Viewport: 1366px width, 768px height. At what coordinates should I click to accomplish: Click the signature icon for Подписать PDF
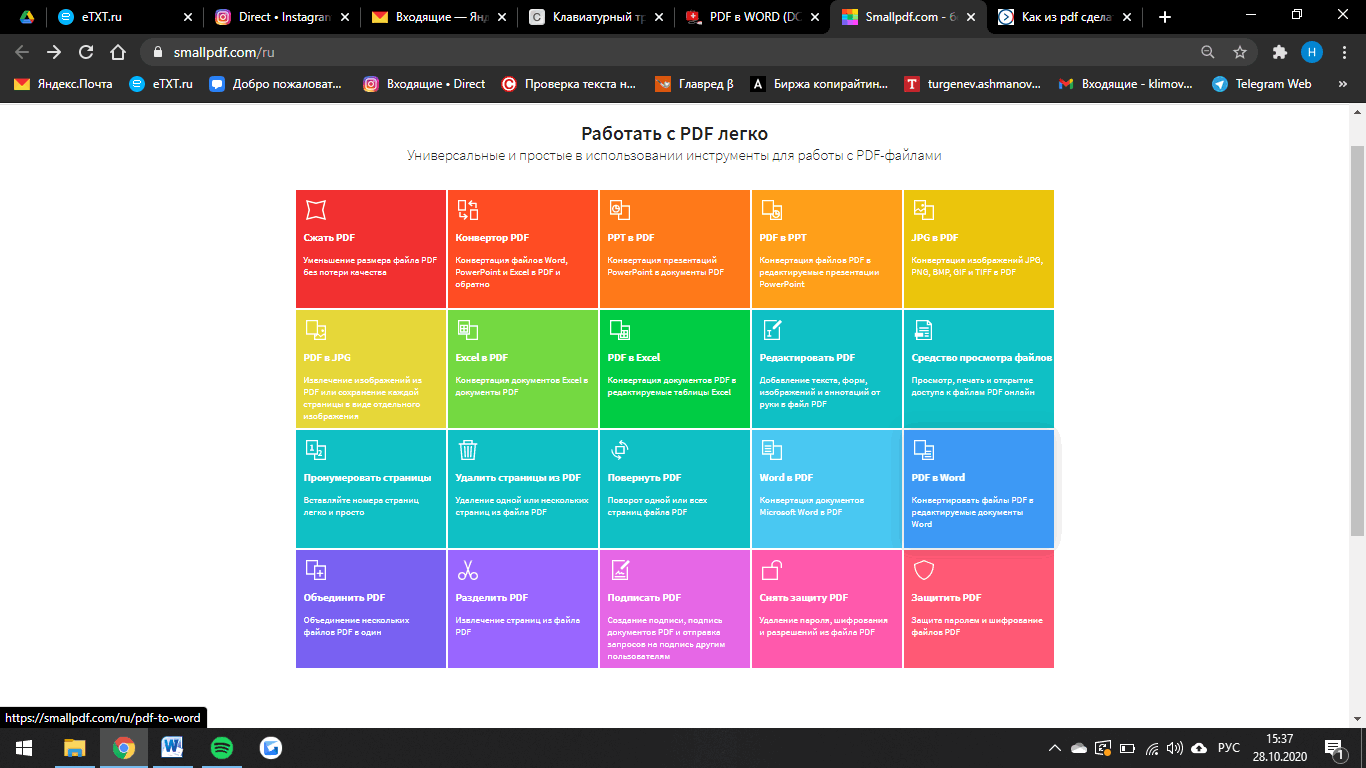[620, 570]
